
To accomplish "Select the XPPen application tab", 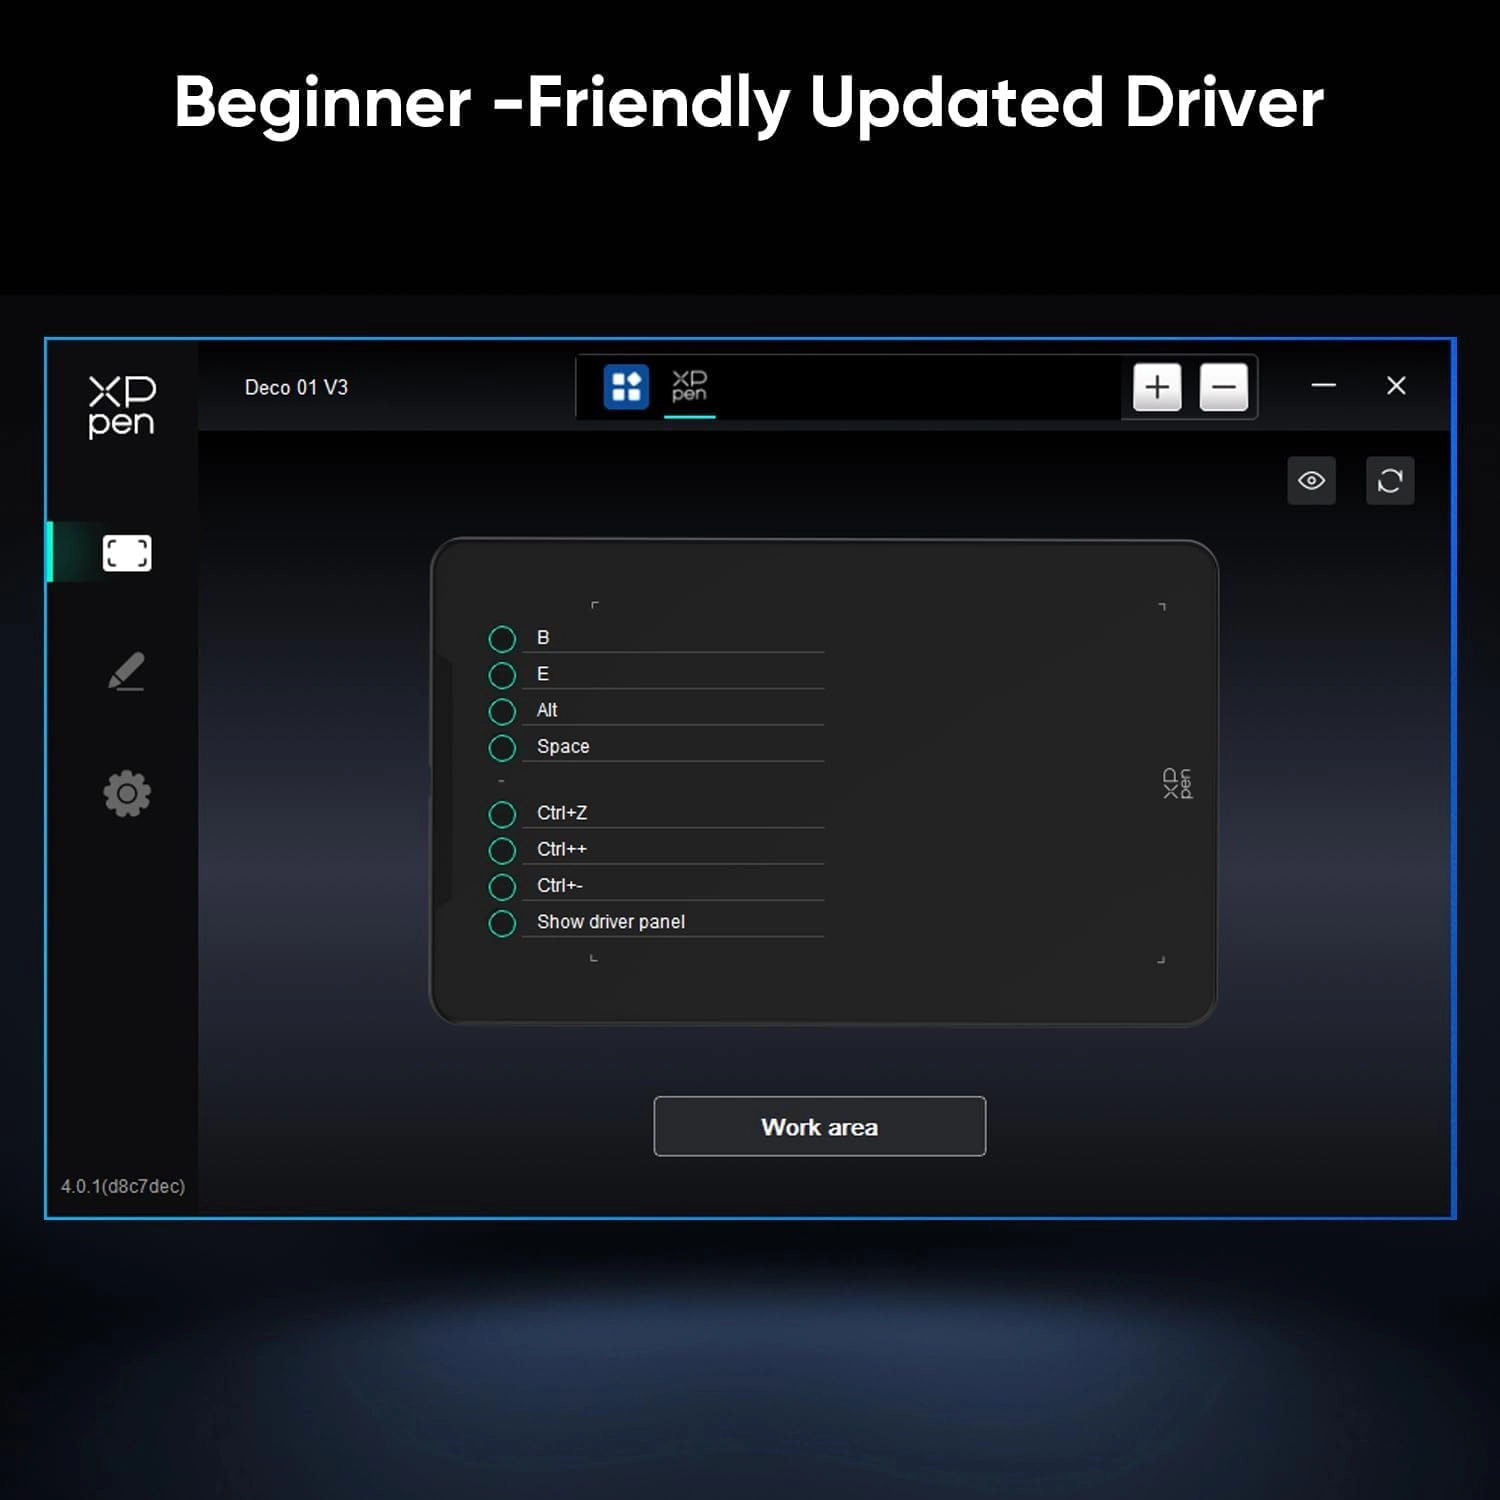I will click(689, 387).
